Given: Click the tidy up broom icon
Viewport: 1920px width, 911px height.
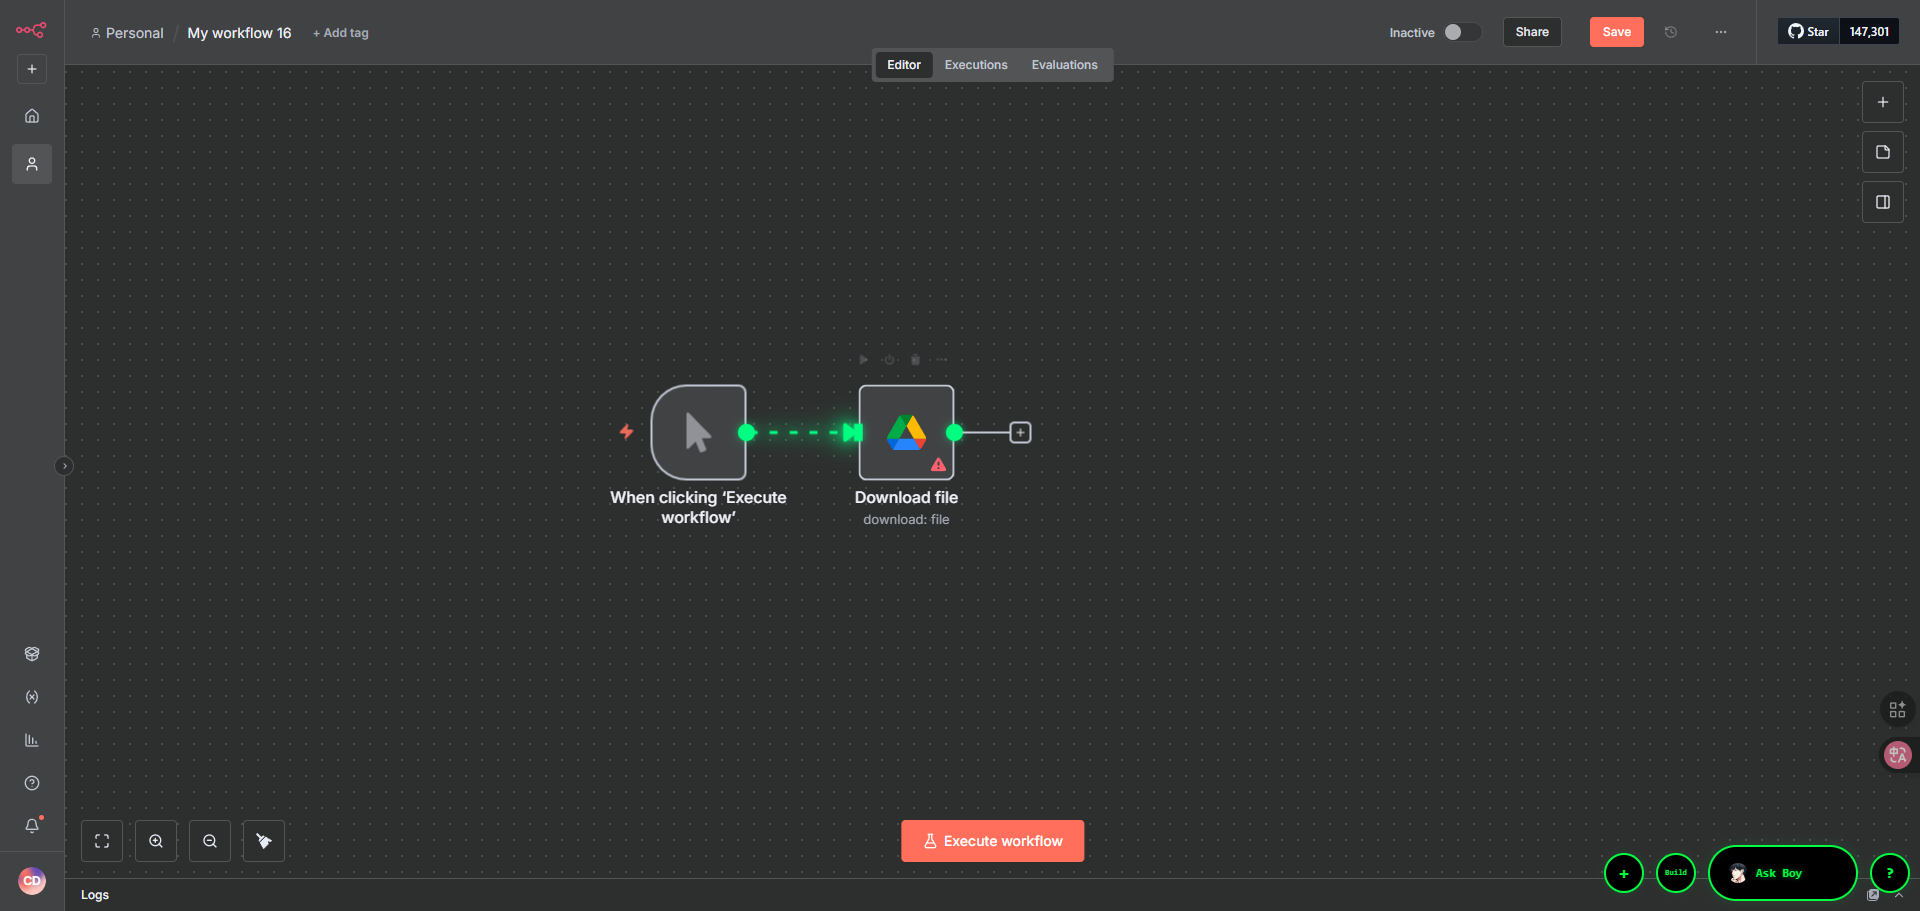Looking at the screenshot, I should point(264,841).
